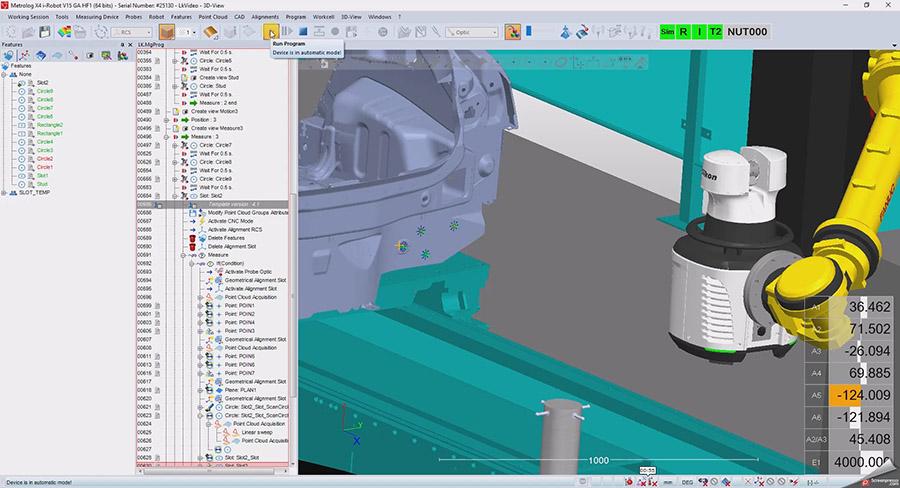Click the Run Program toolbar icon
Screen dimensions: 900x488
pyautogui.click(x=271, y=32)
